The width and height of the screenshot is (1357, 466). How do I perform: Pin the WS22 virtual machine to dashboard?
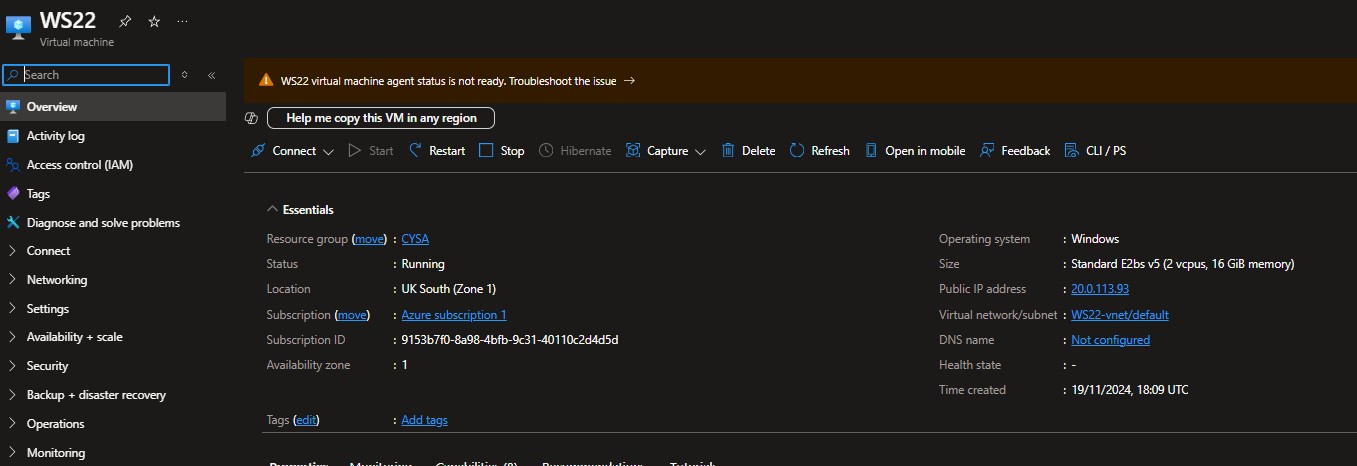125,21
